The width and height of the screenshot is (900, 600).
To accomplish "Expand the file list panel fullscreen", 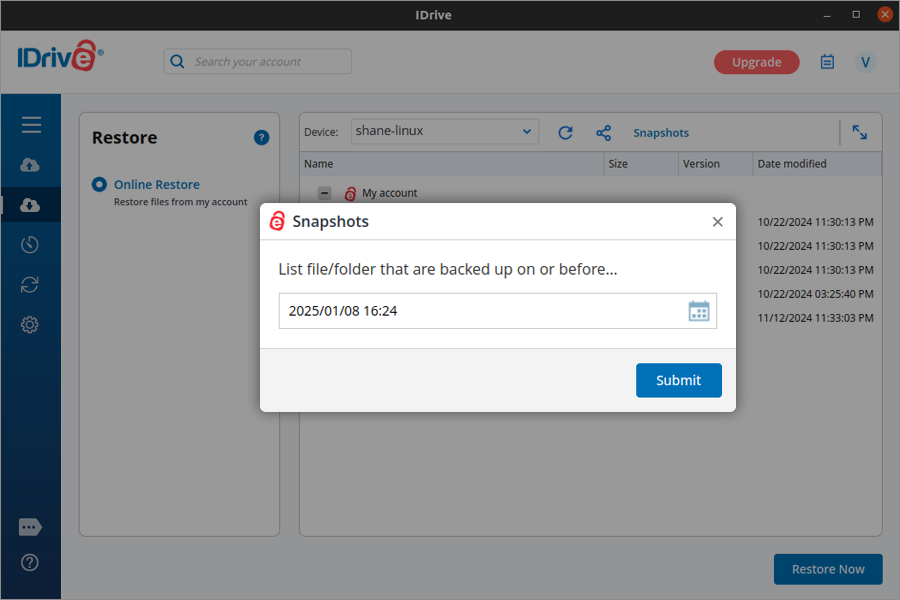I will coord(860,133).
